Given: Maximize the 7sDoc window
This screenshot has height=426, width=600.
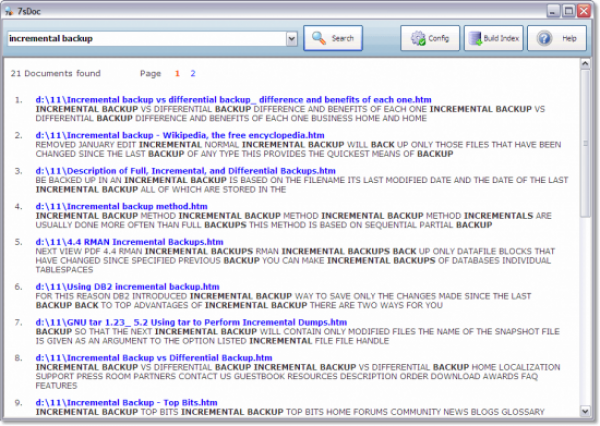Looking at the screenshot, I should click(x=568, y=11).
